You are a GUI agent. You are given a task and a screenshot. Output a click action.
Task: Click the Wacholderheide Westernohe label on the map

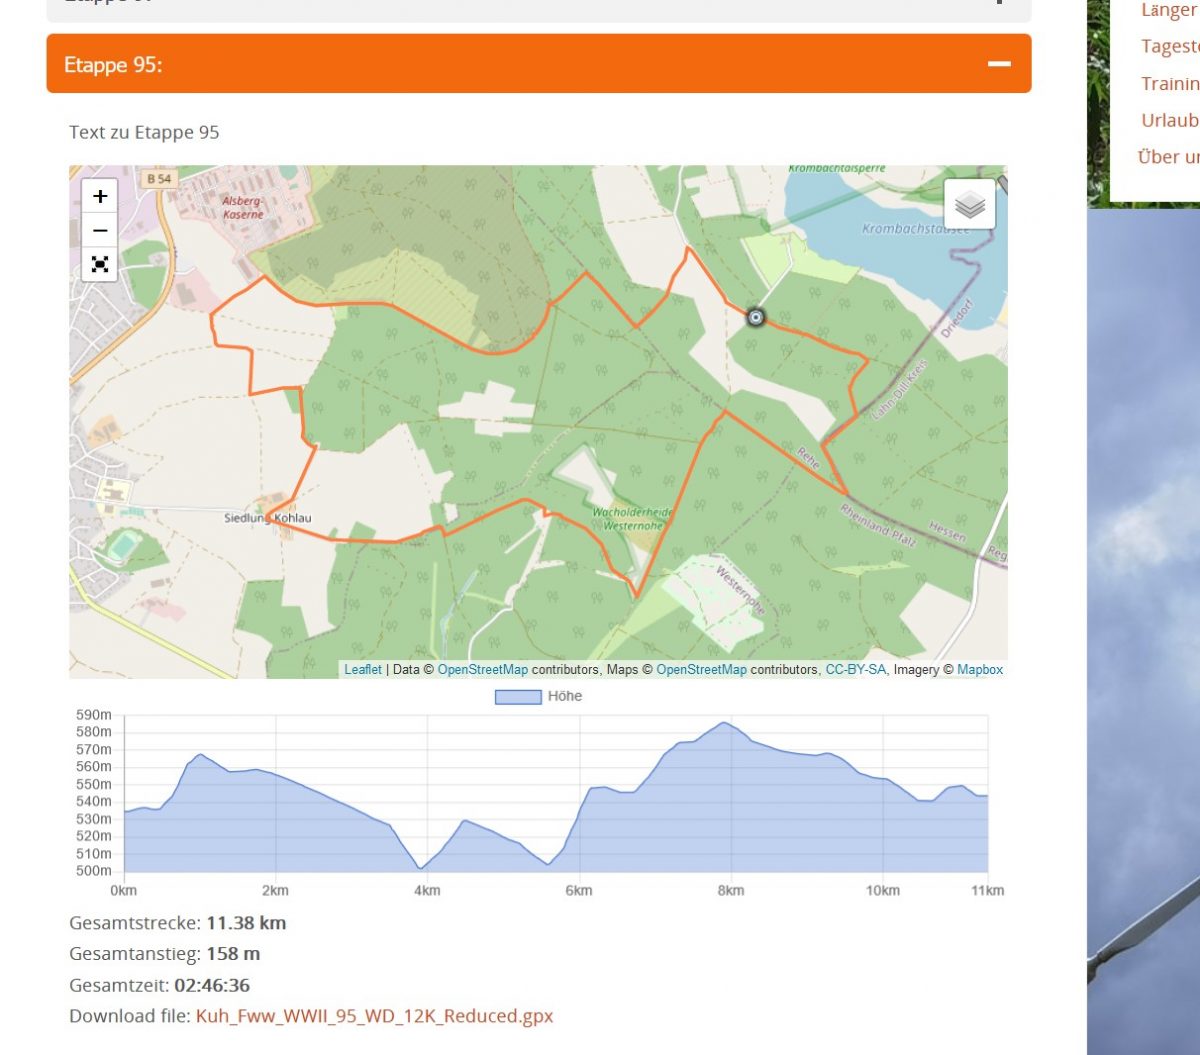[633, 518]
